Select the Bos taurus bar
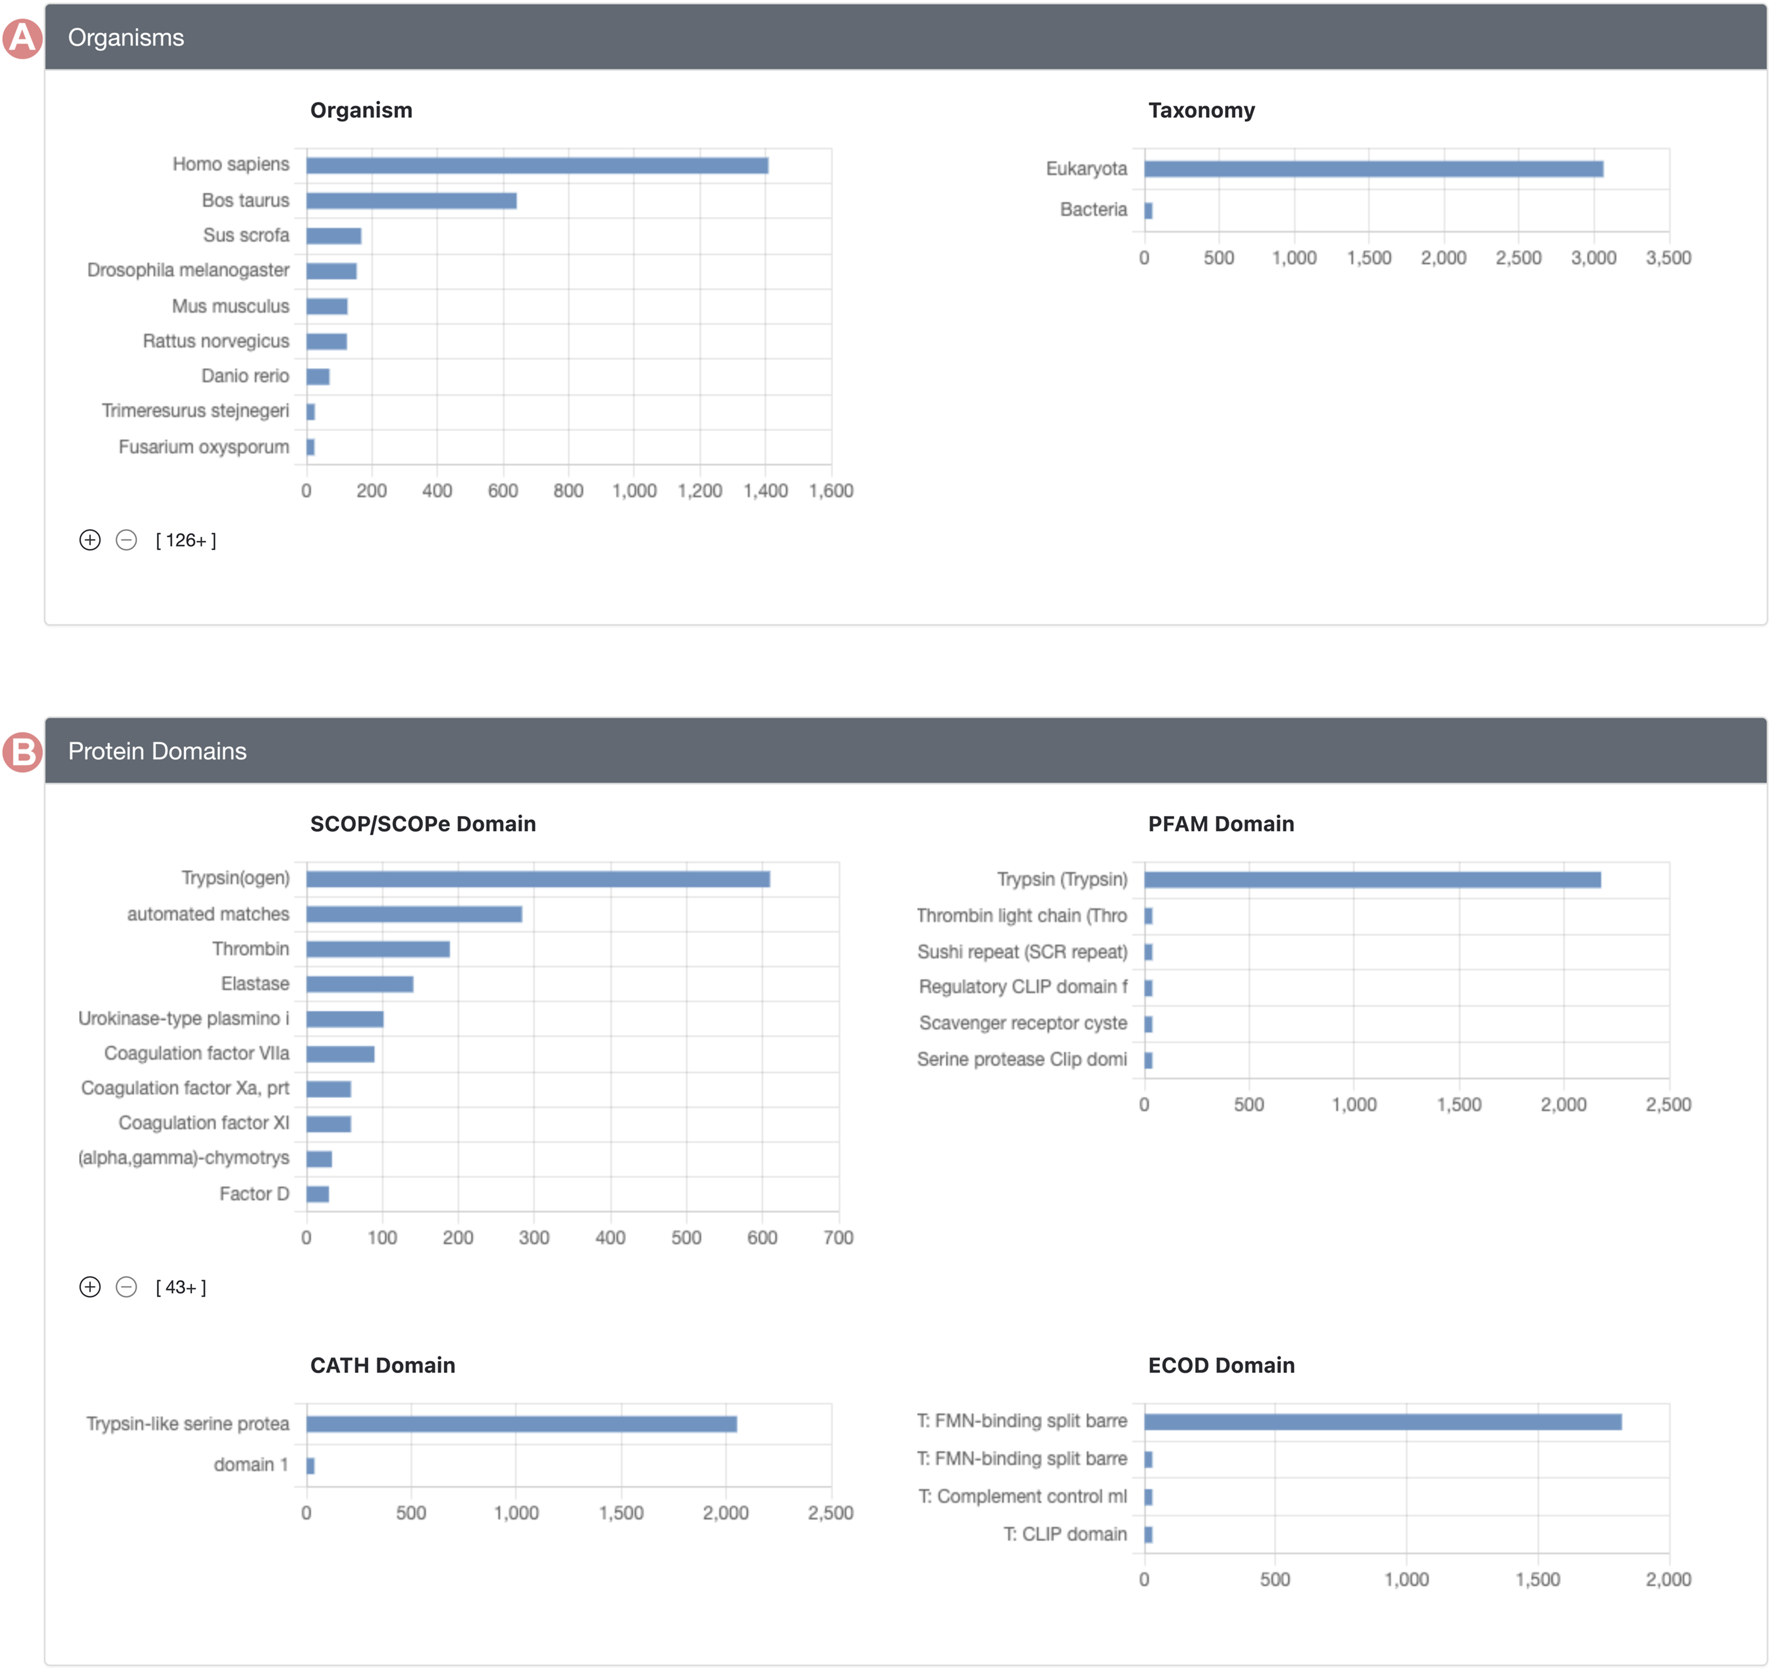 click(411, 201)
